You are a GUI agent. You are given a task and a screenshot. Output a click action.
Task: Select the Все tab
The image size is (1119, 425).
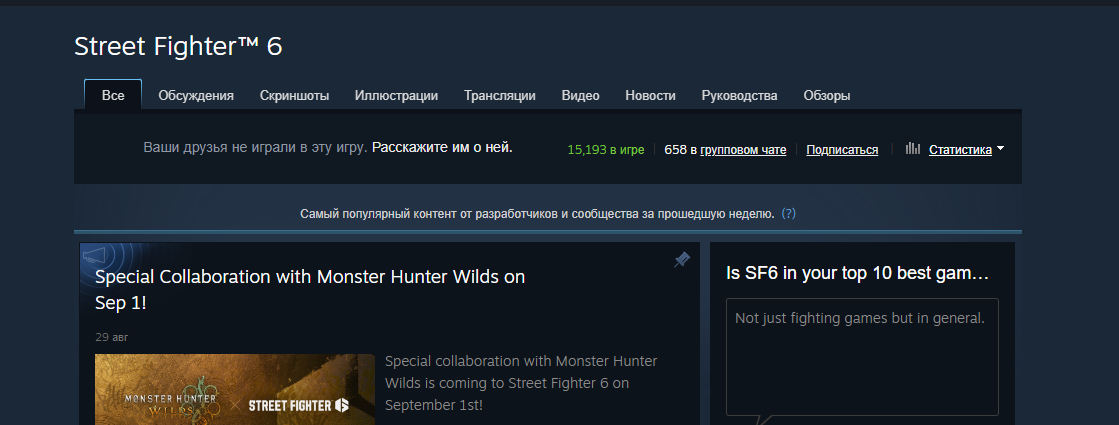pos(113,95)
